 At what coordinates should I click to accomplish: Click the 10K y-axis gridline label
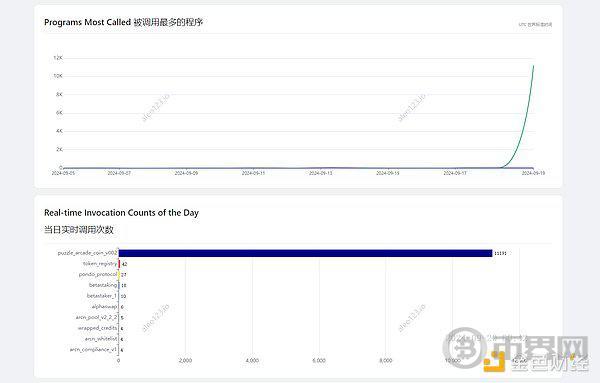click(x=58, y=76)
